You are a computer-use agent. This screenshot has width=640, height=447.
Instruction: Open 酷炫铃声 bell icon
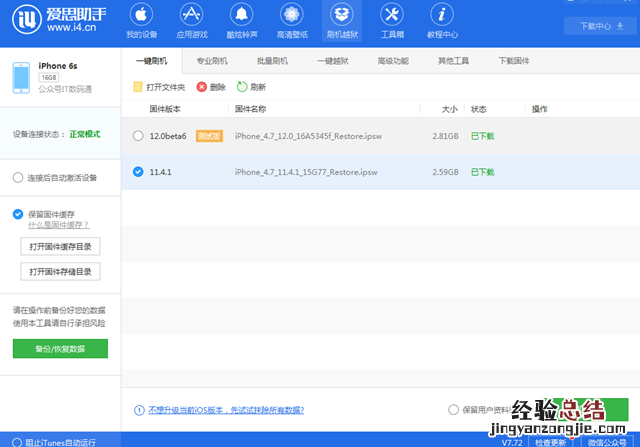click(x=242, y=14)
